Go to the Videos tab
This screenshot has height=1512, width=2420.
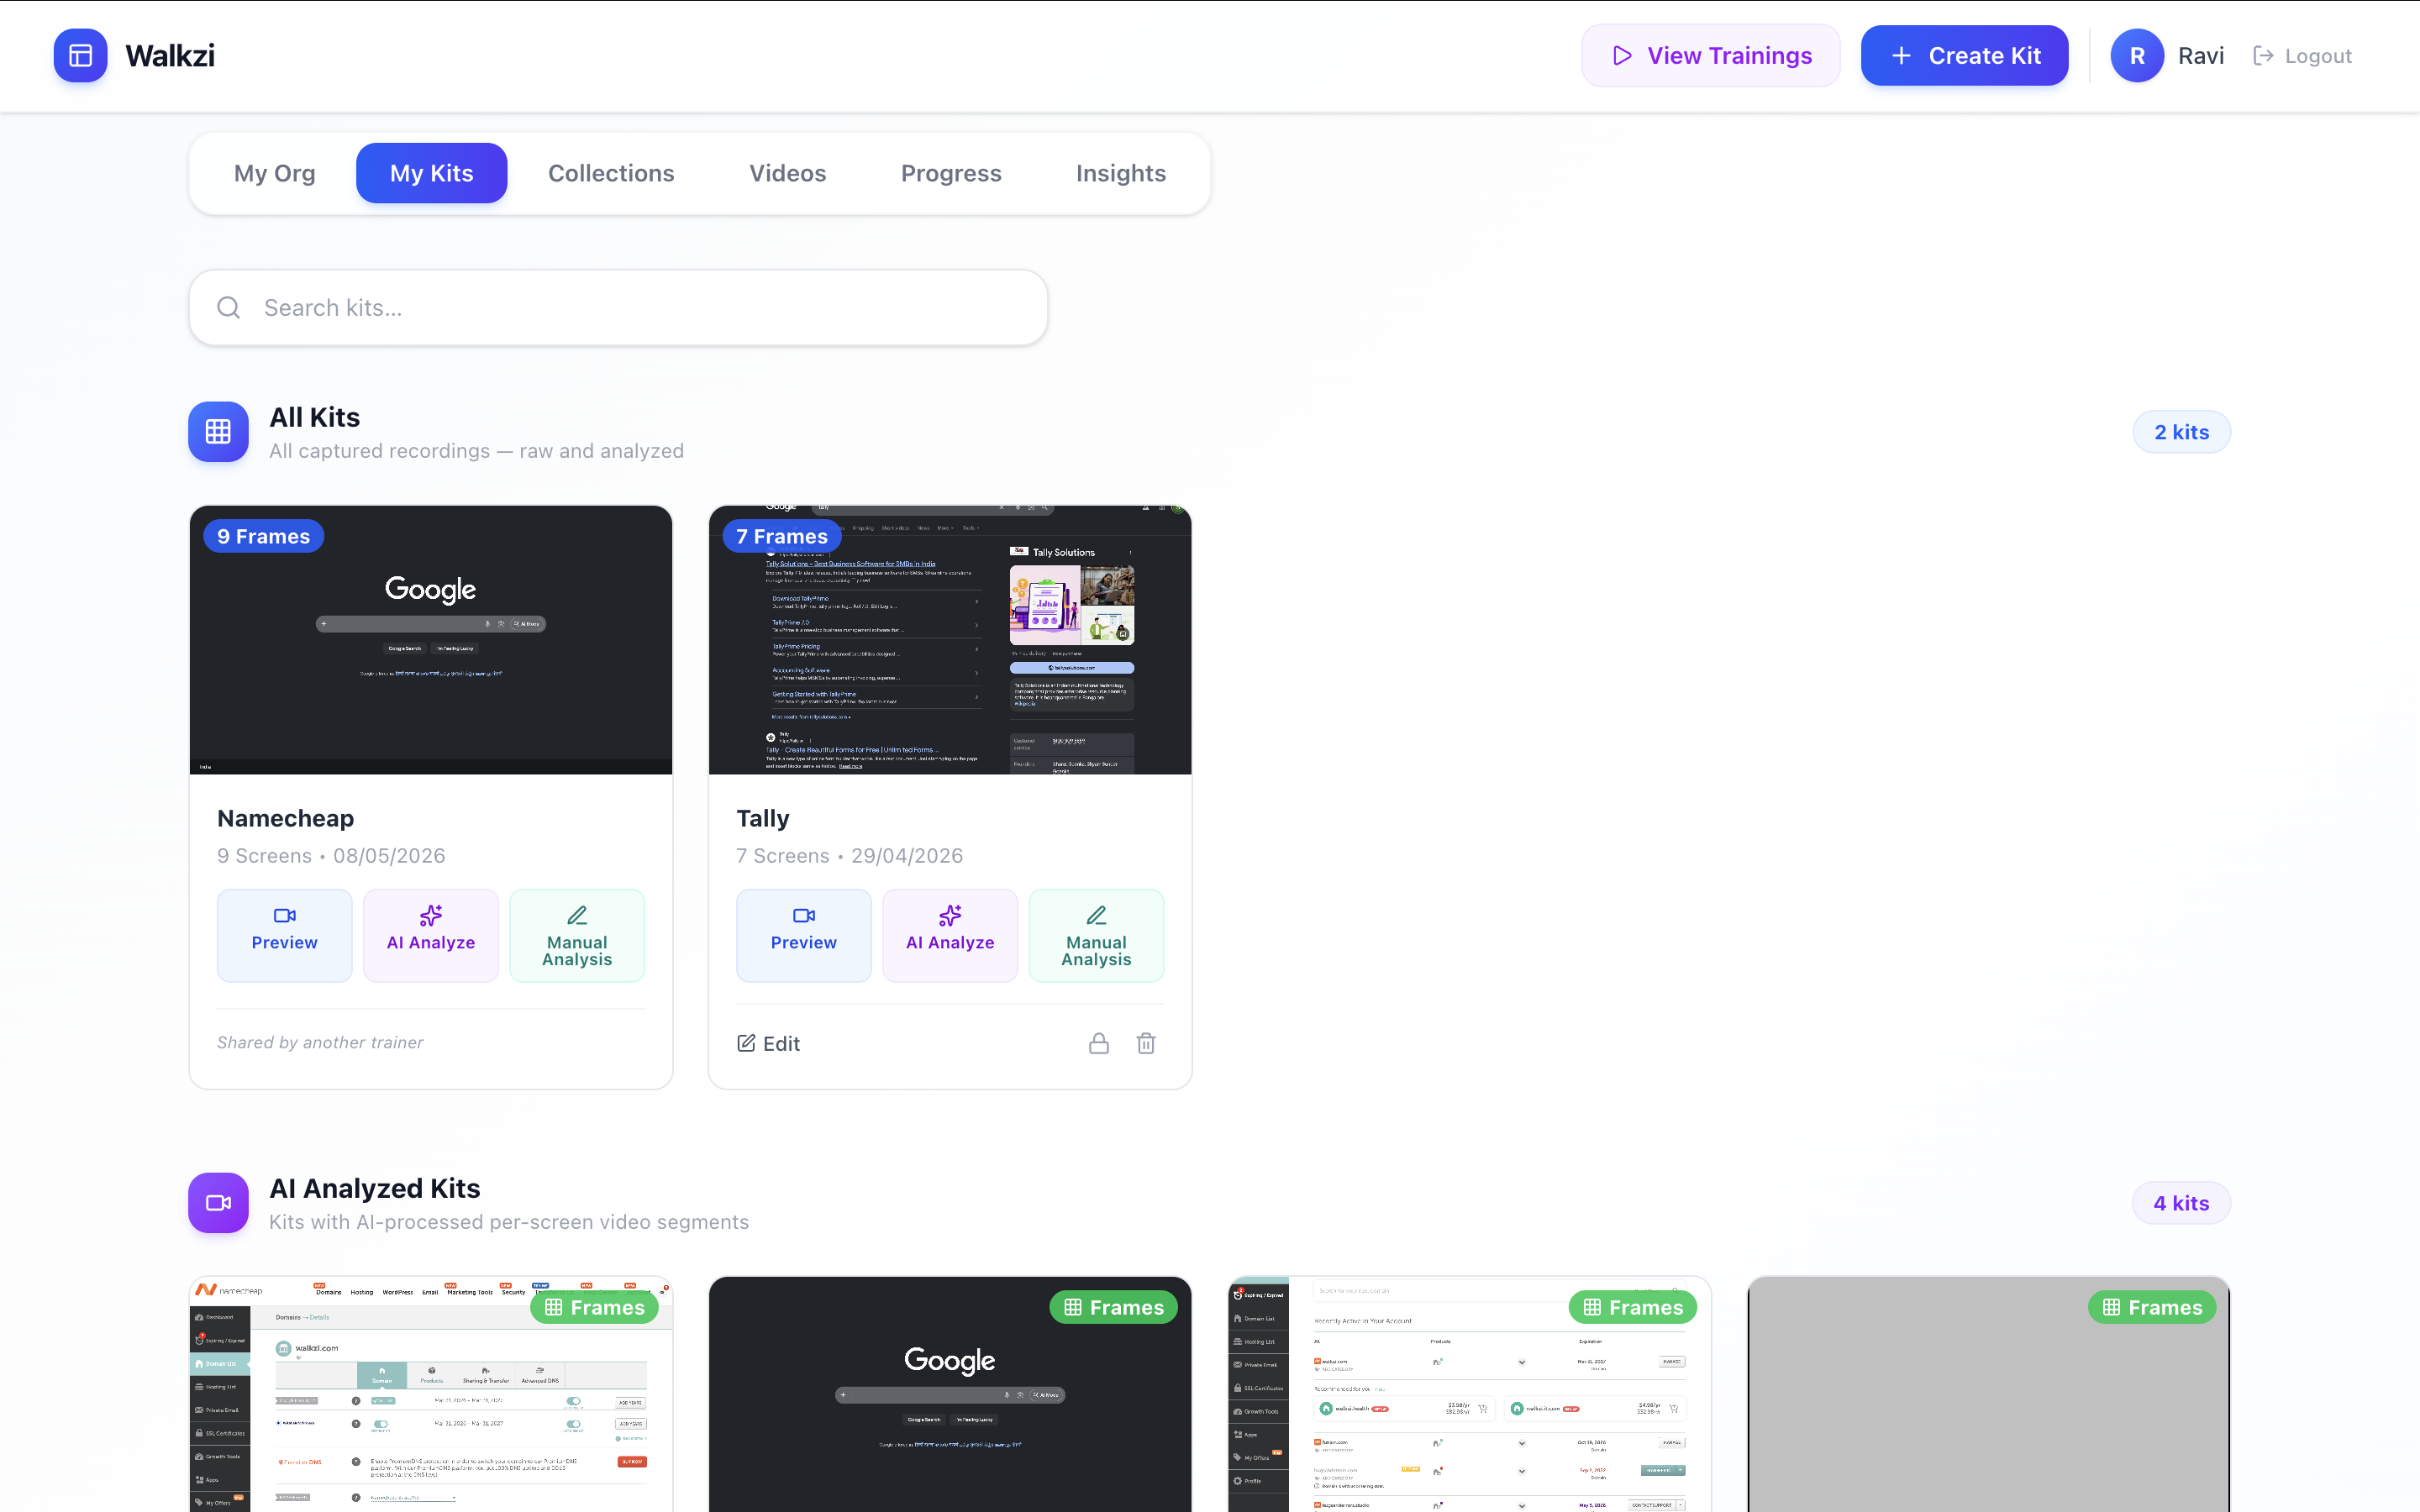788,173
